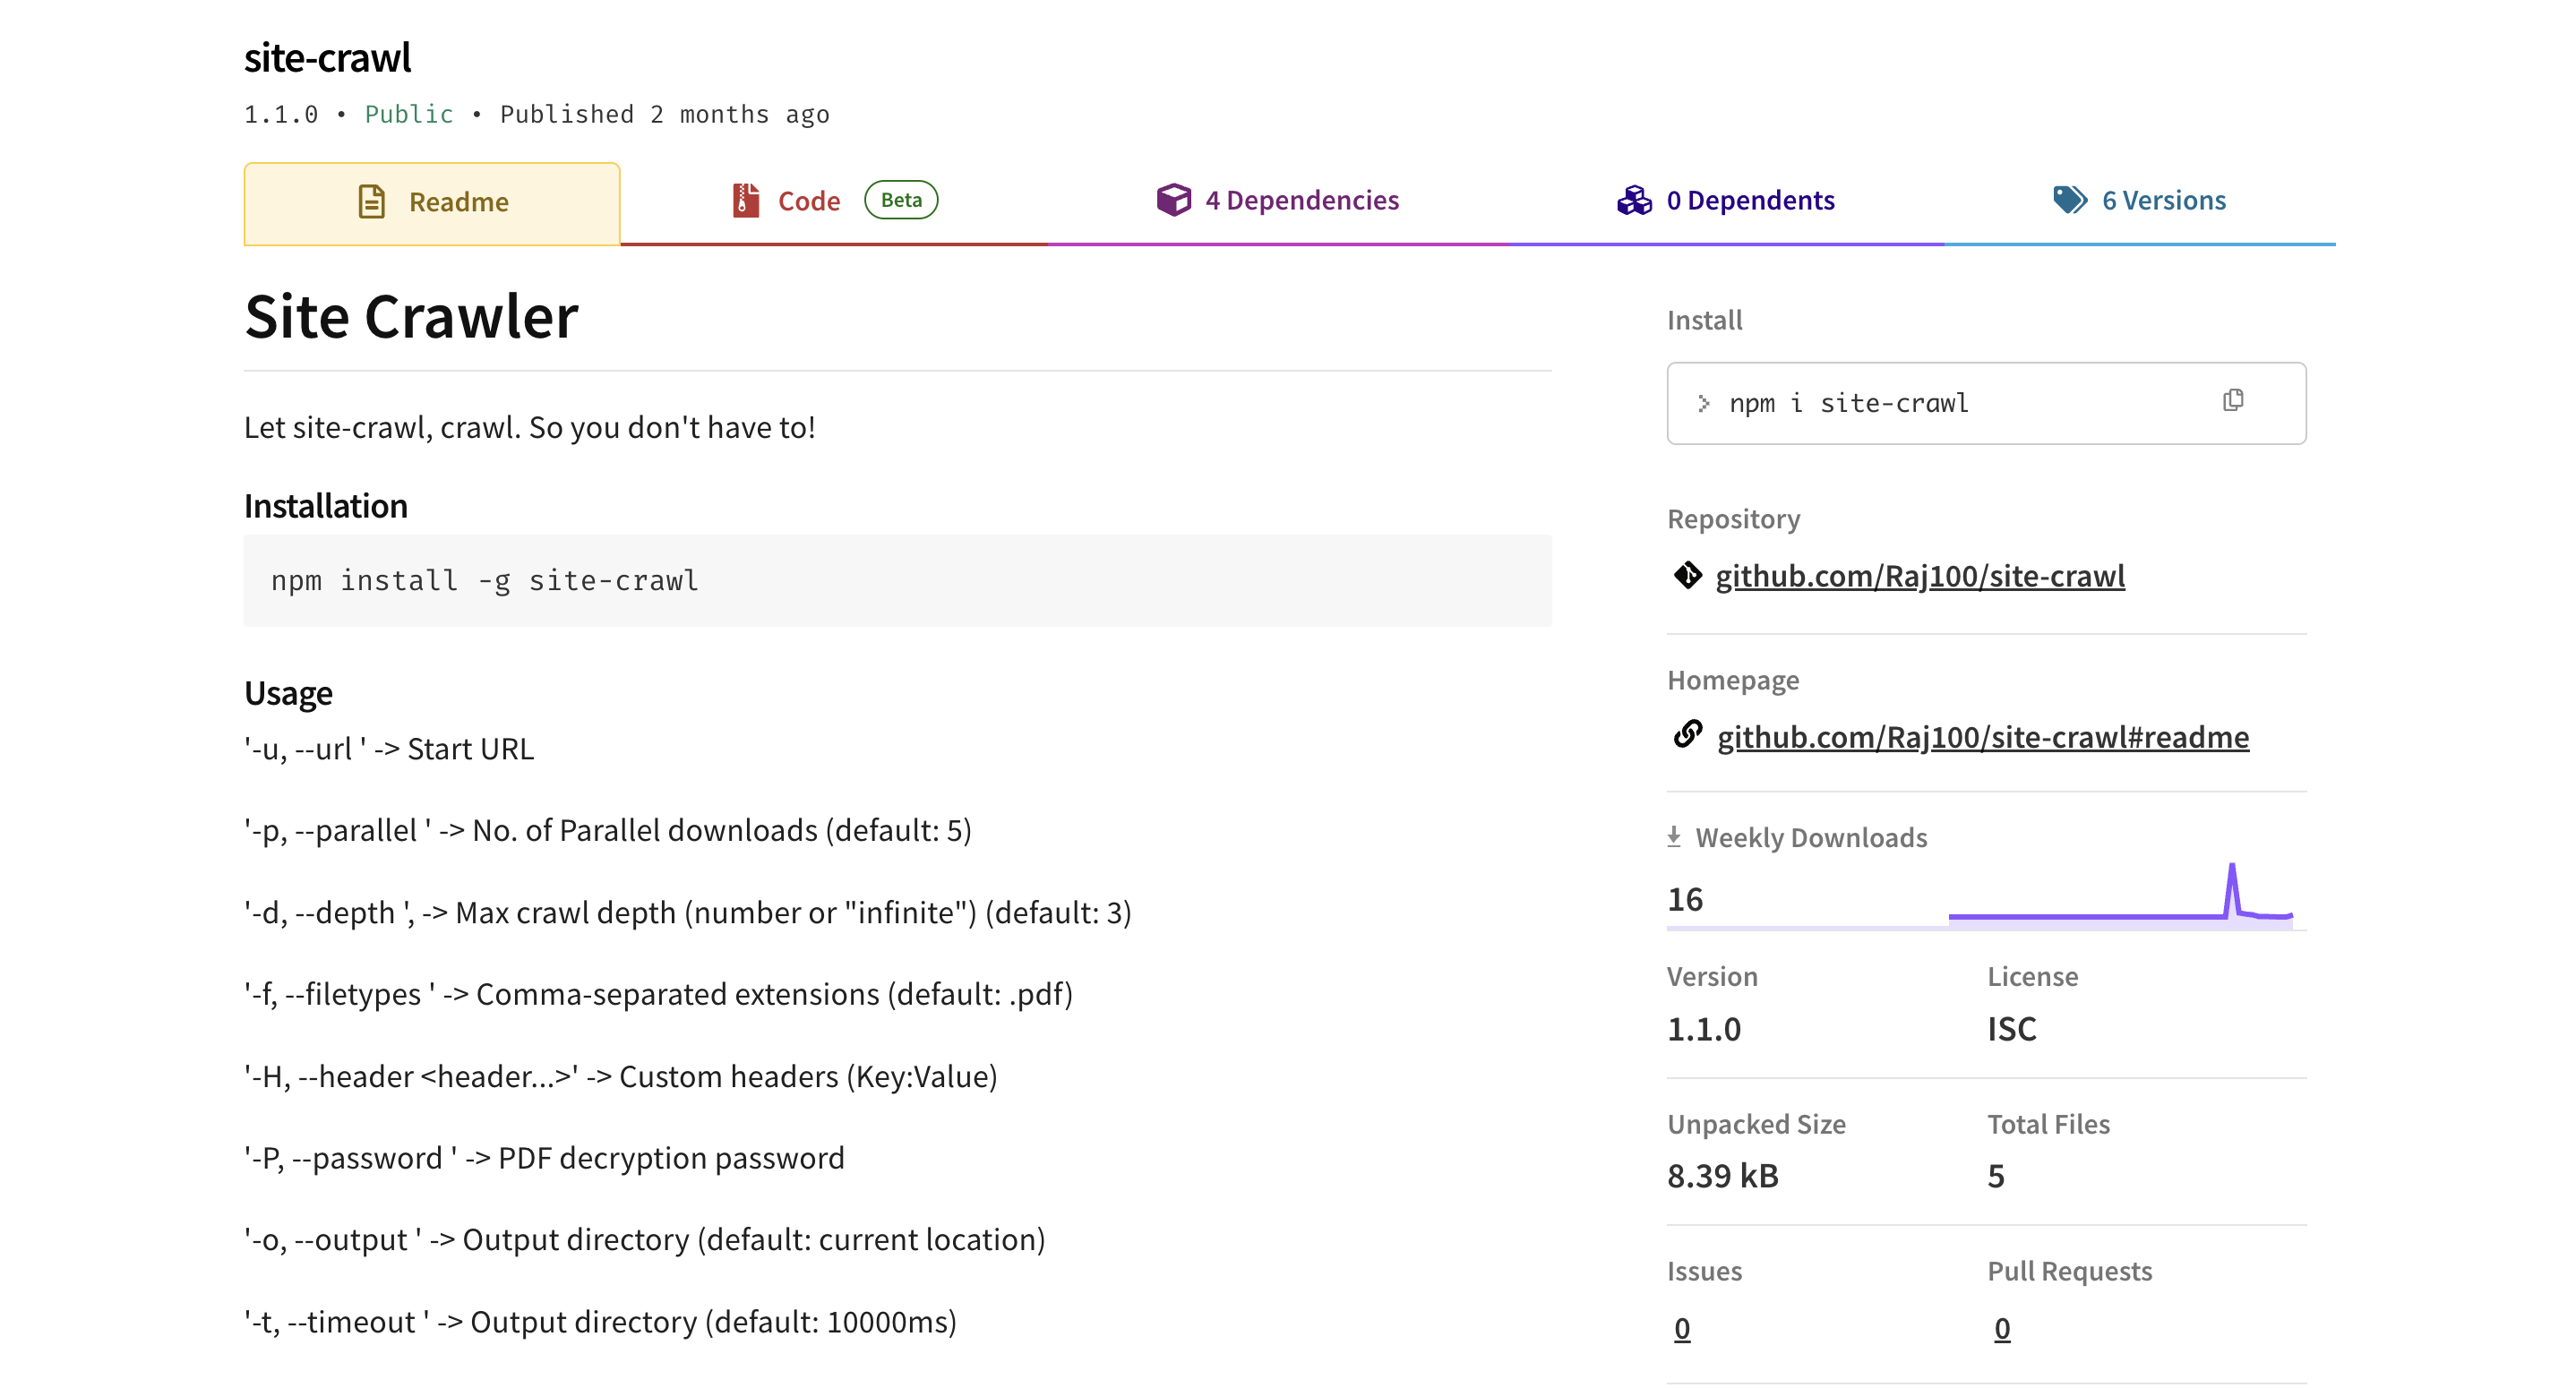
Task: Click the Beta badge next to Code
Action: pyautogui.click(x=899, y=200)
